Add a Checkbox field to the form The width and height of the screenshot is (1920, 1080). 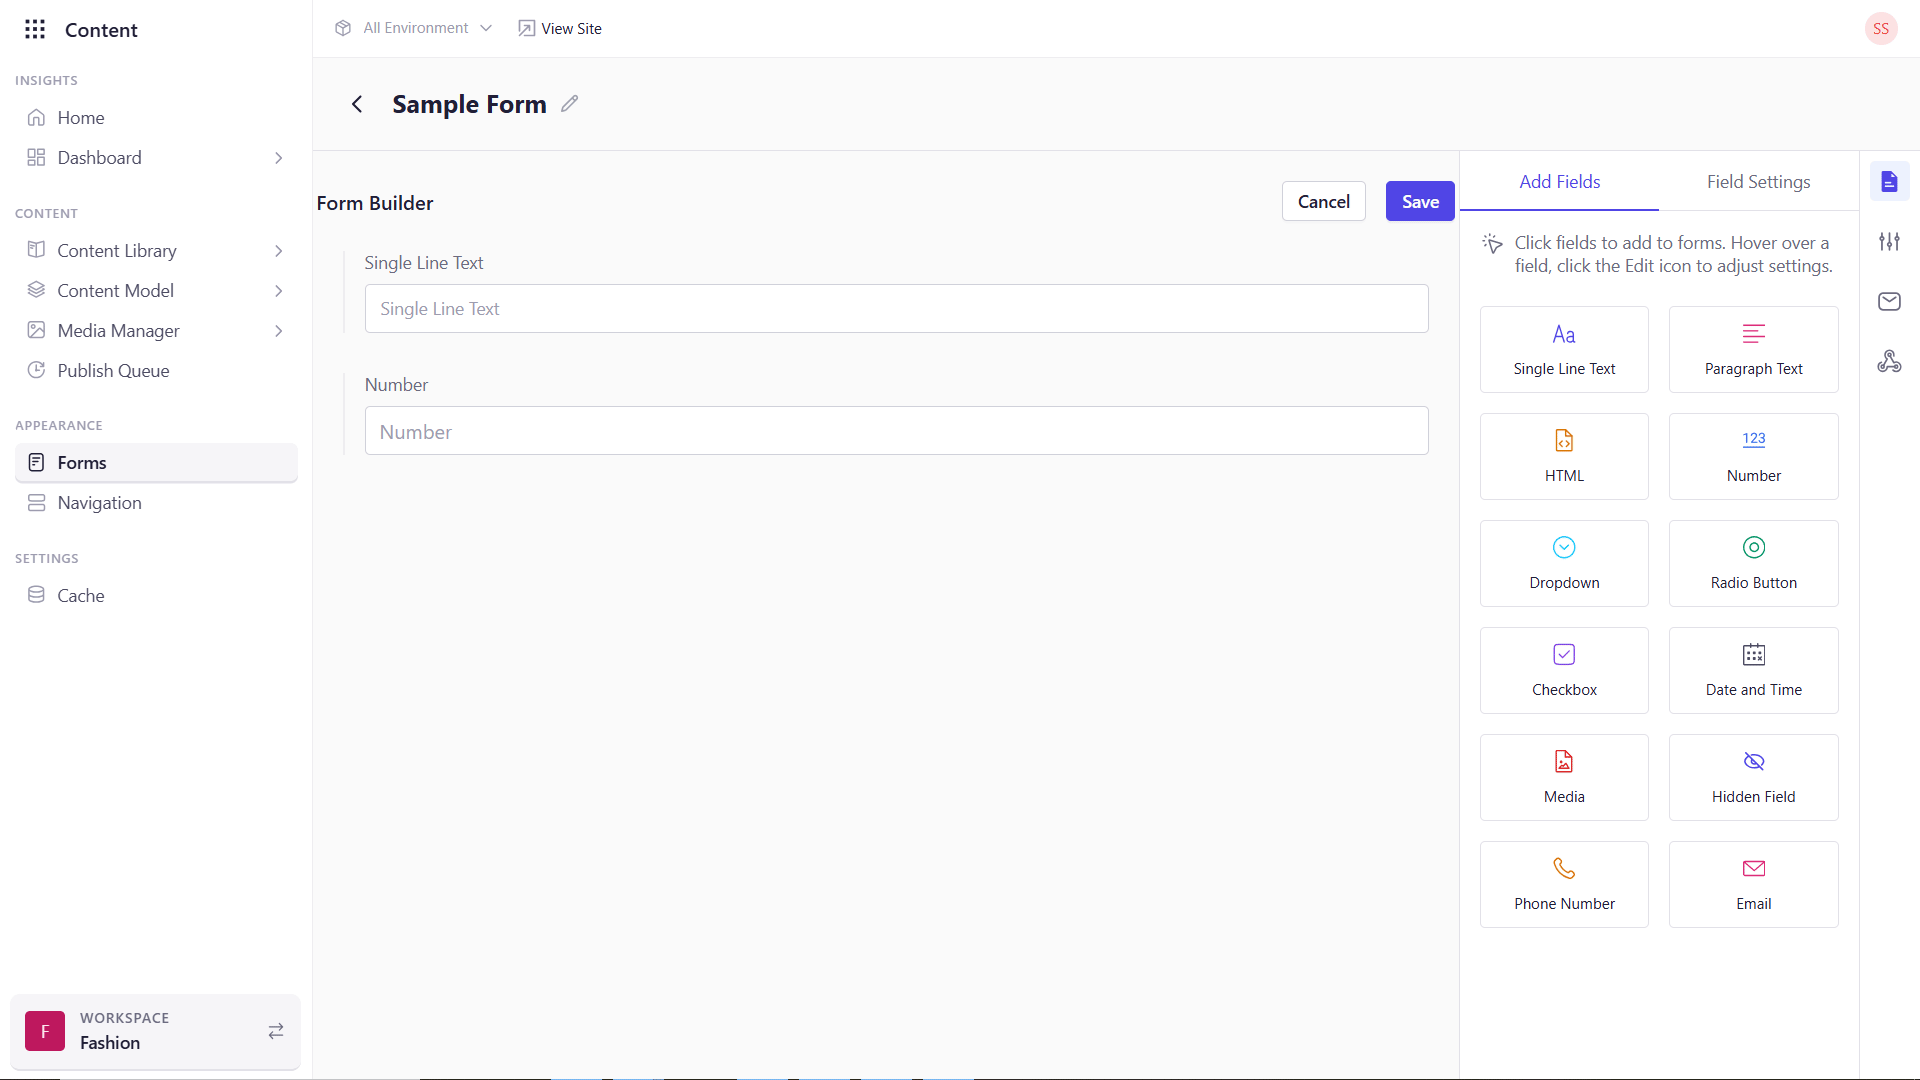tap(1564, 670)
